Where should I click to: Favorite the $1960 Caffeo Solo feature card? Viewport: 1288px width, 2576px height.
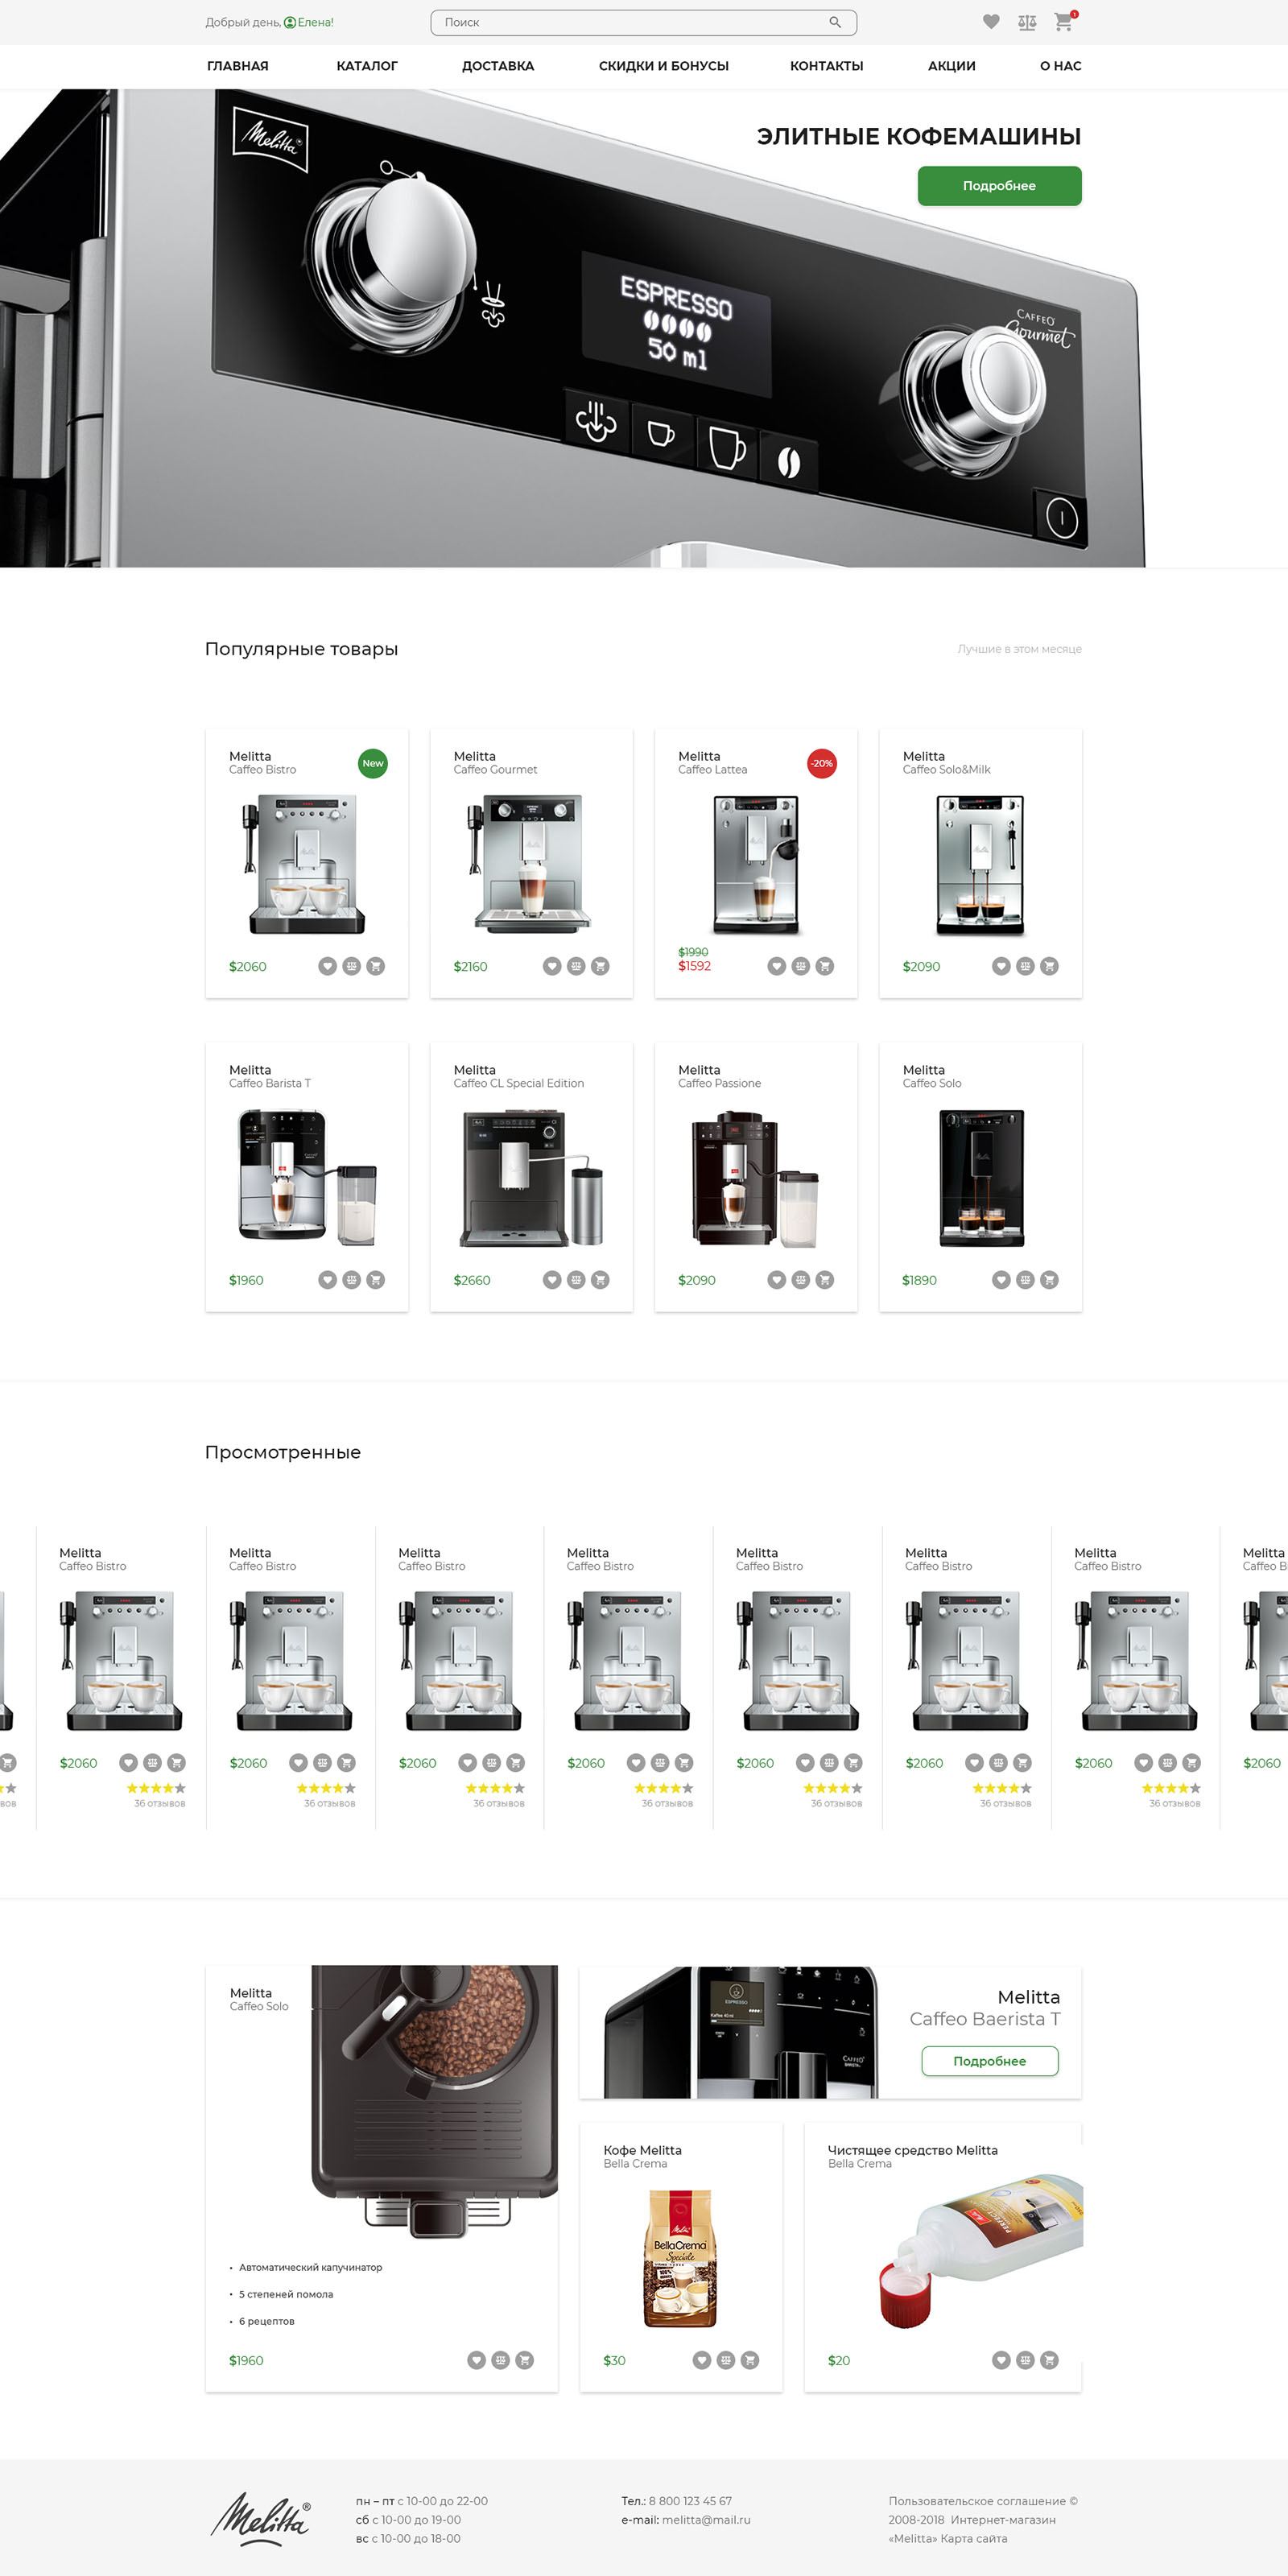pyautogui.click(x=476, y=2360)
